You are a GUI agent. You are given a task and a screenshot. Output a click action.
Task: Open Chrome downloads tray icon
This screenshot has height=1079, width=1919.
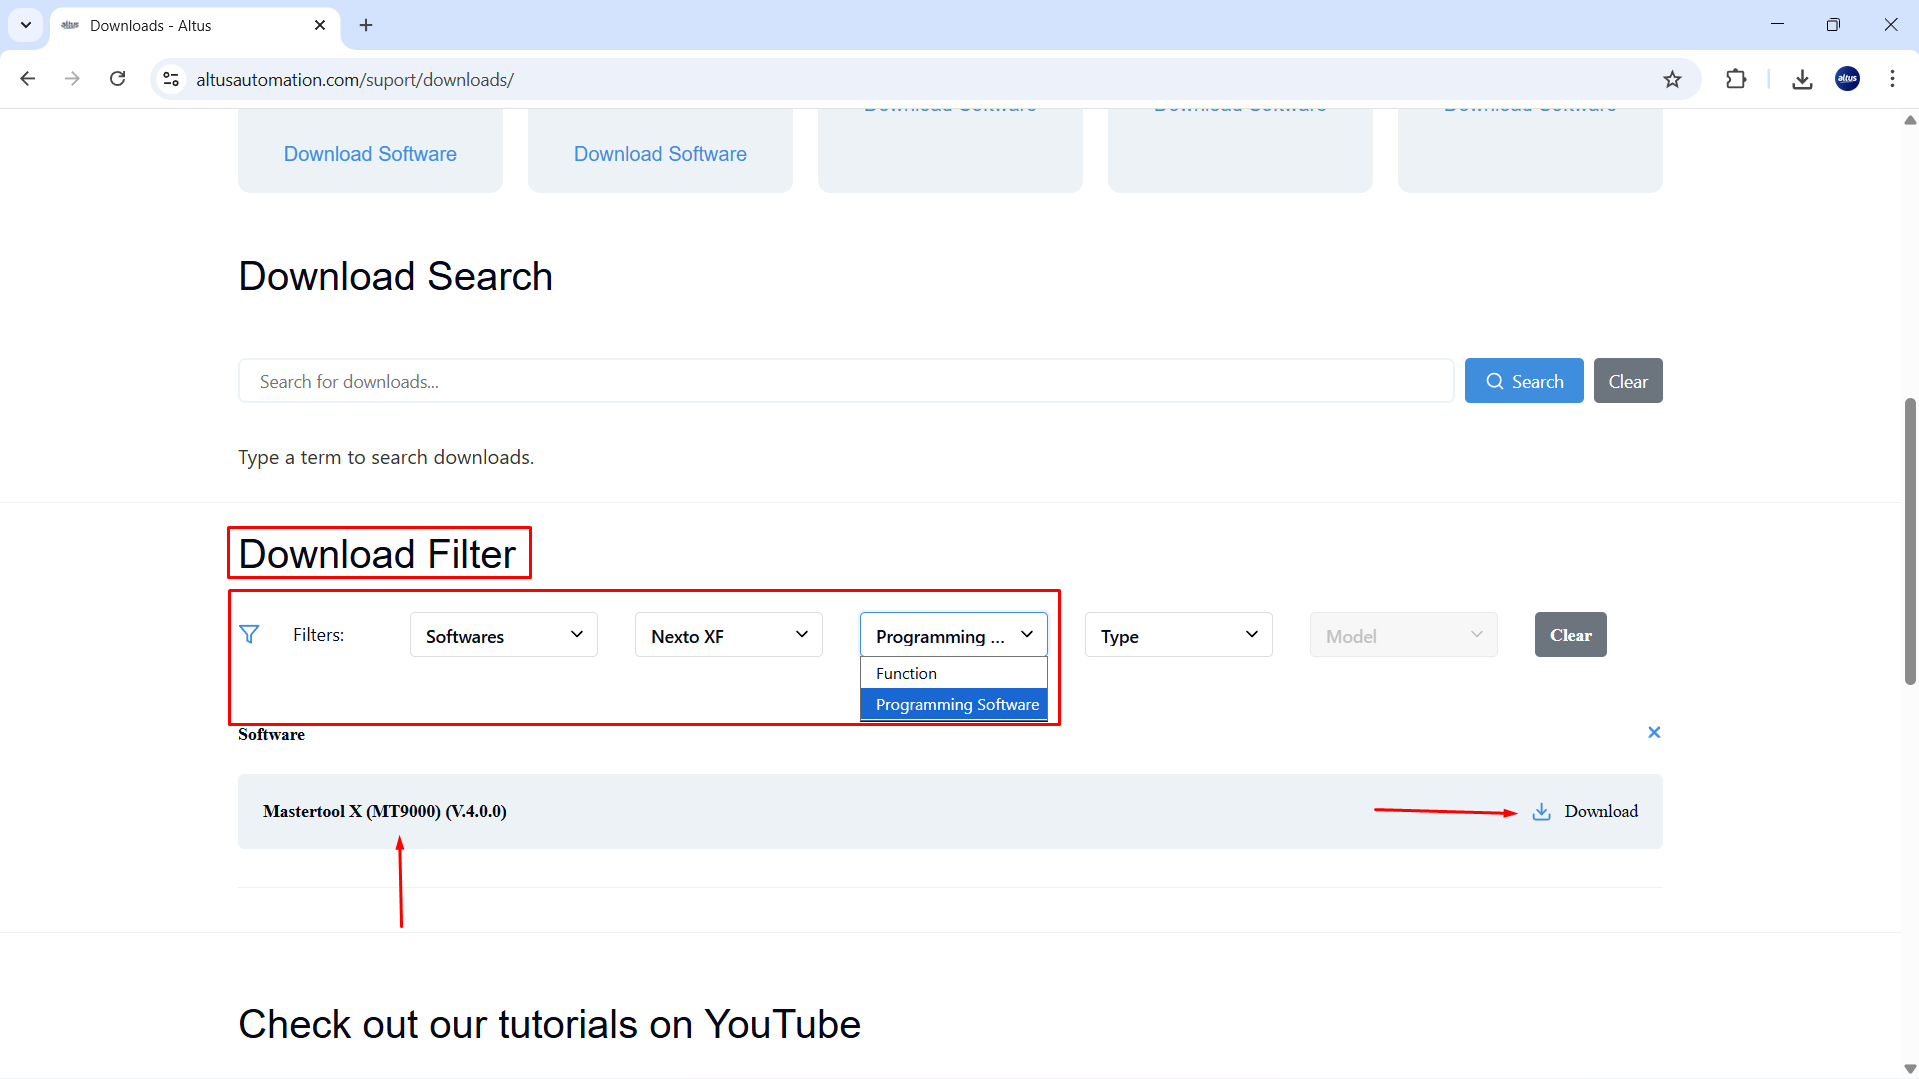point(1802,79)
